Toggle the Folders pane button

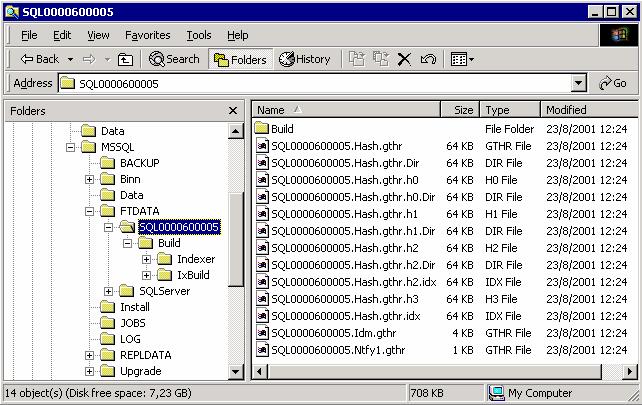tap(239, 59)
